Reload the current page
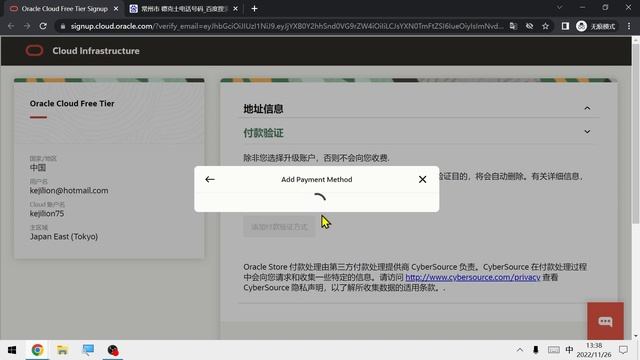The width and height of the screenshot is (640, 360). coord(43,26)
